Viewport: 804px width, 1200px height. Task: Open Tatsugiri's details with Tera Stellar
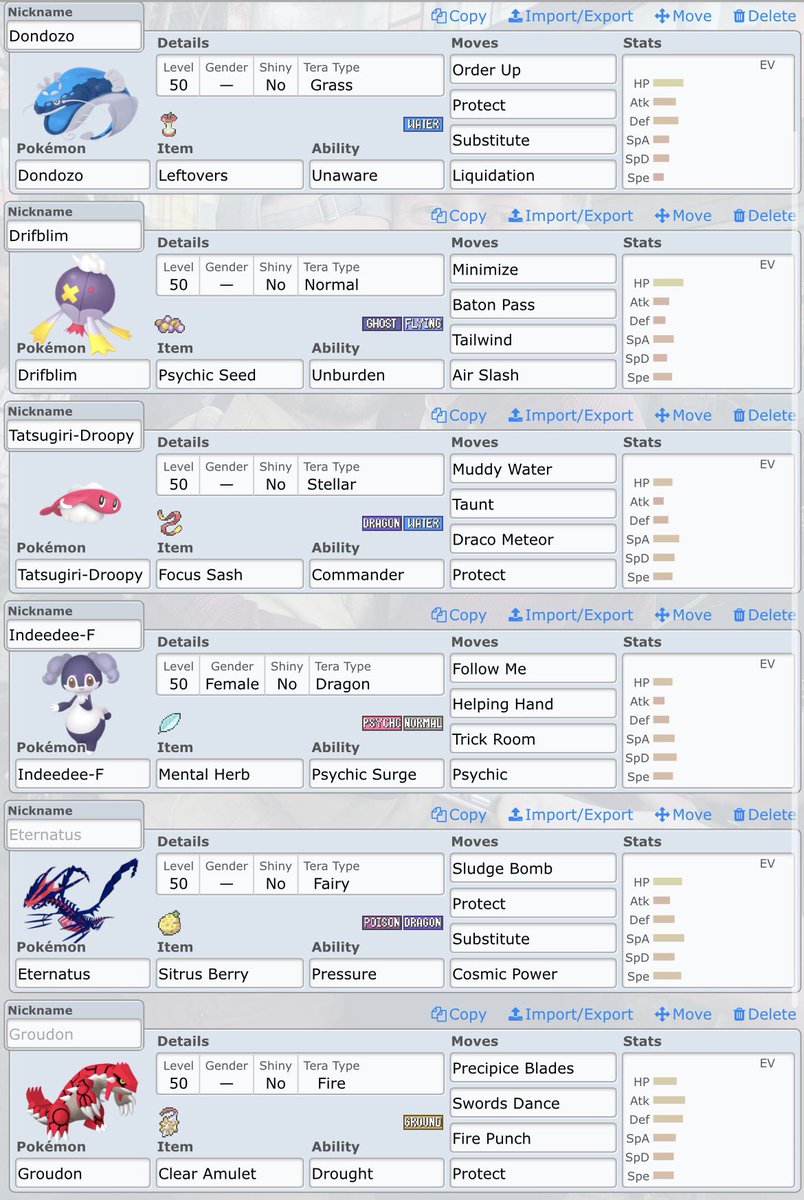click(x=300, y=475)
